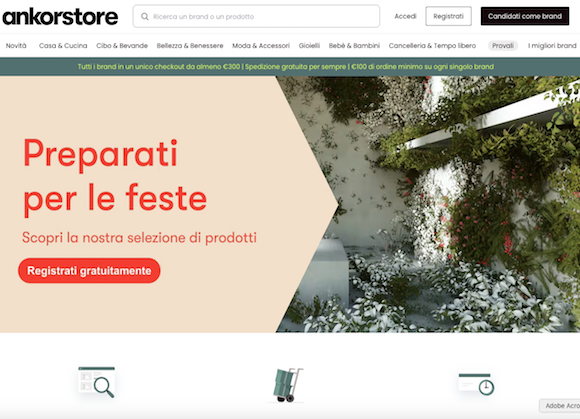Click the delivery hand truck icon
580x419 pixels.
(x=287, y=385)
